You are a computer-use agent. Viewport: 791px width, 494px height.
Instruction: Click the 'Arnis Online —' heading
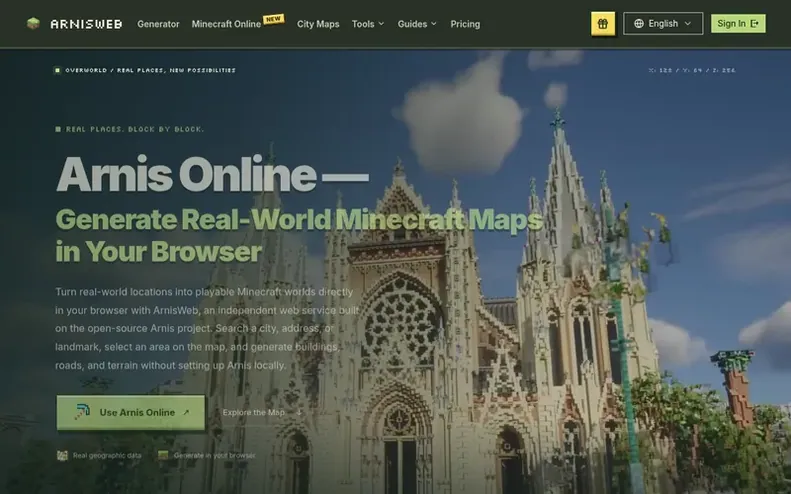212,174
